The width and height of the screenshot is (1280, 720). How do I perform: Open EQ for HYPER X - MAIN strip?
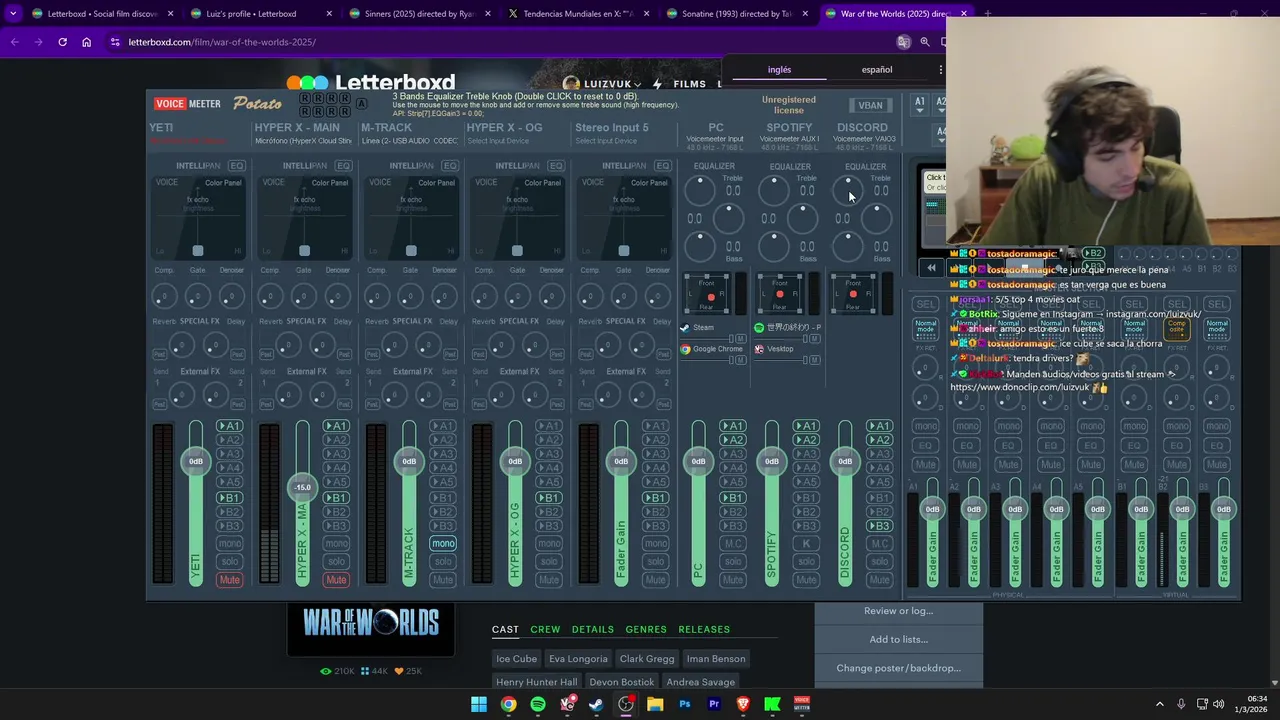[343, 166]
